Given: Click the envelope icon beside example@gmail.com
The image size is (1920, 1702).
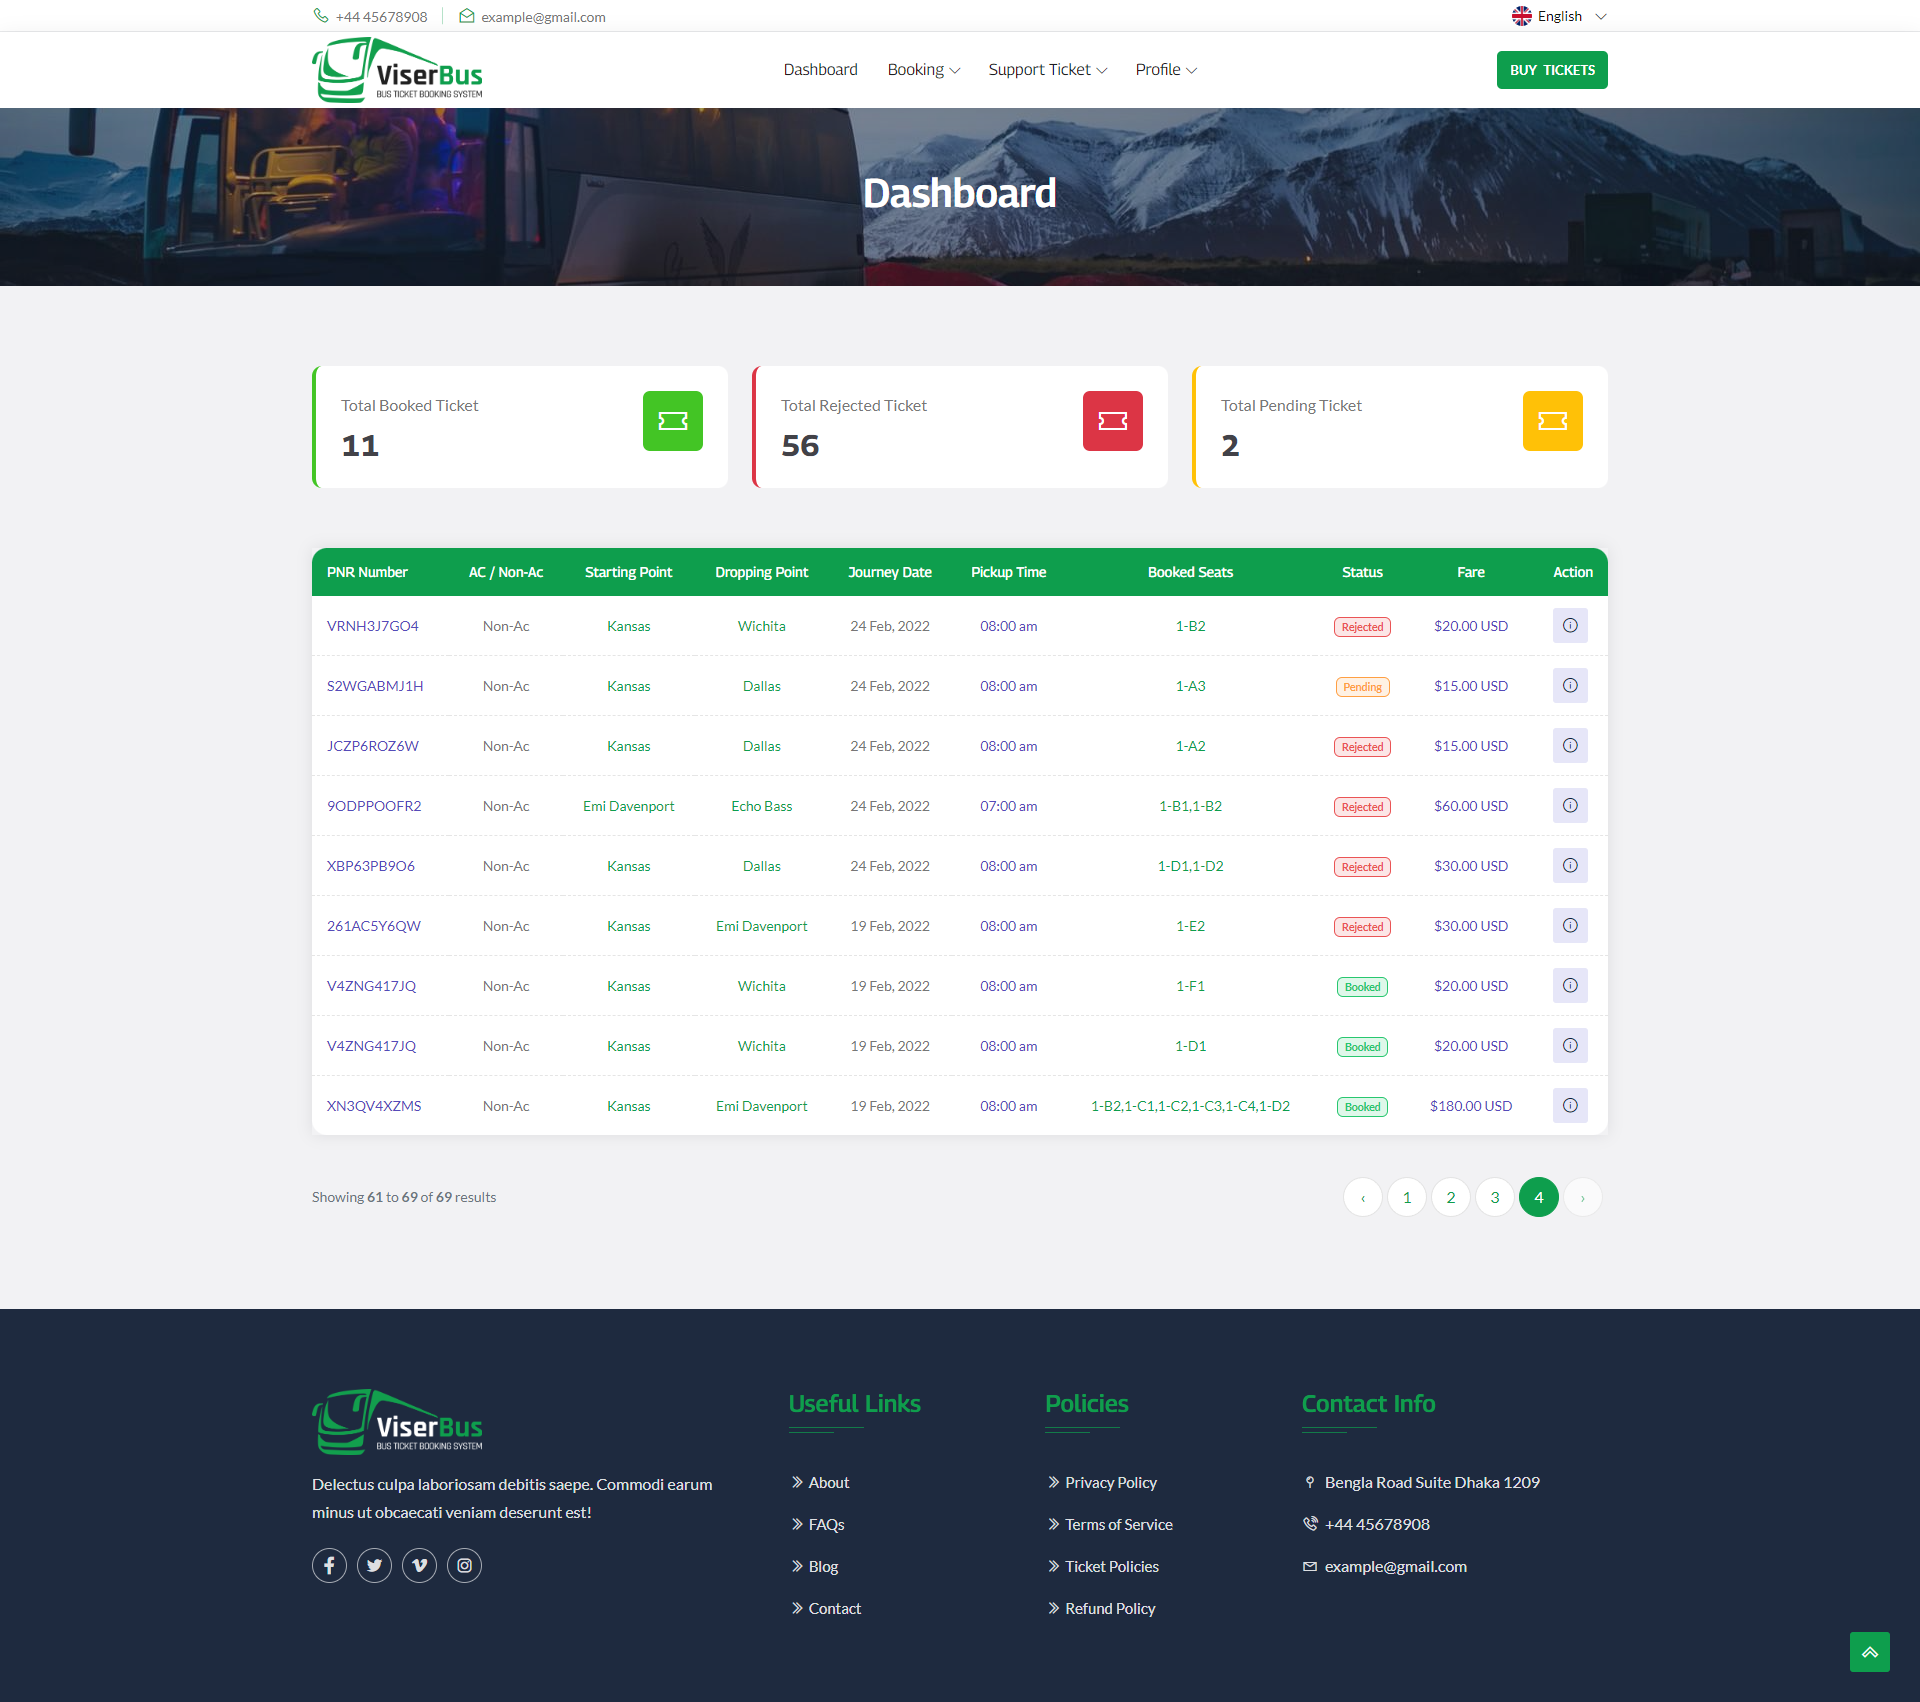Looking at the screenshot, I should point(466,16).
